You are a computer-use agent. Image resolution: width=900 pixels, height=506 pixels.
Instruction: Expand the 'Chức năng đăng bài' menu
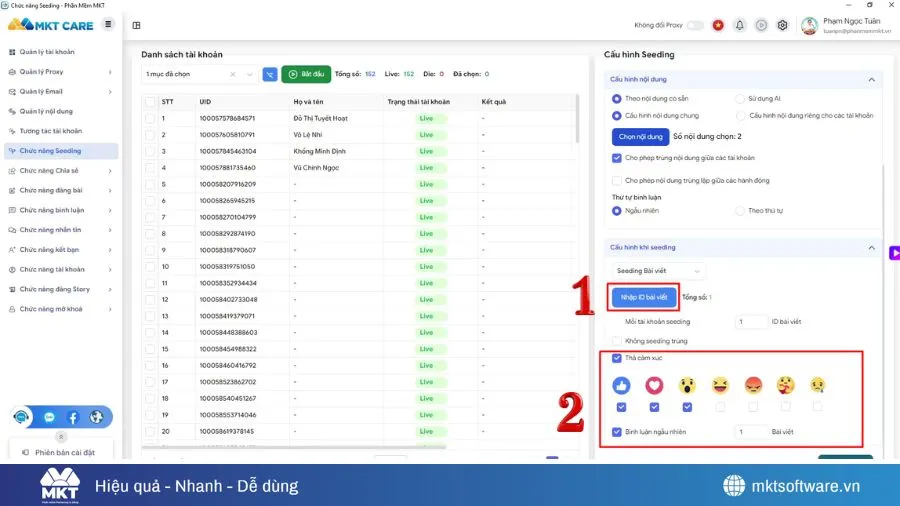(60, 190)
